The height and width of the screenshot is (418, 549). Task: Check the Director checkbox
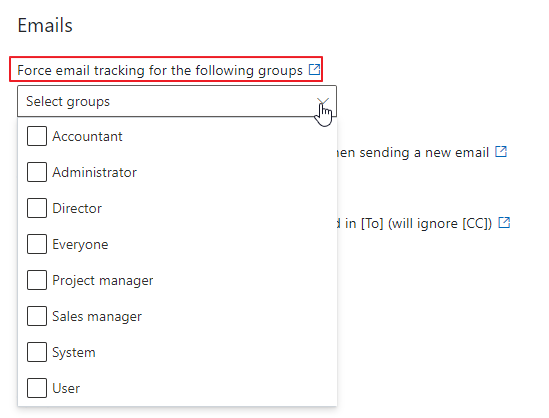37,208
